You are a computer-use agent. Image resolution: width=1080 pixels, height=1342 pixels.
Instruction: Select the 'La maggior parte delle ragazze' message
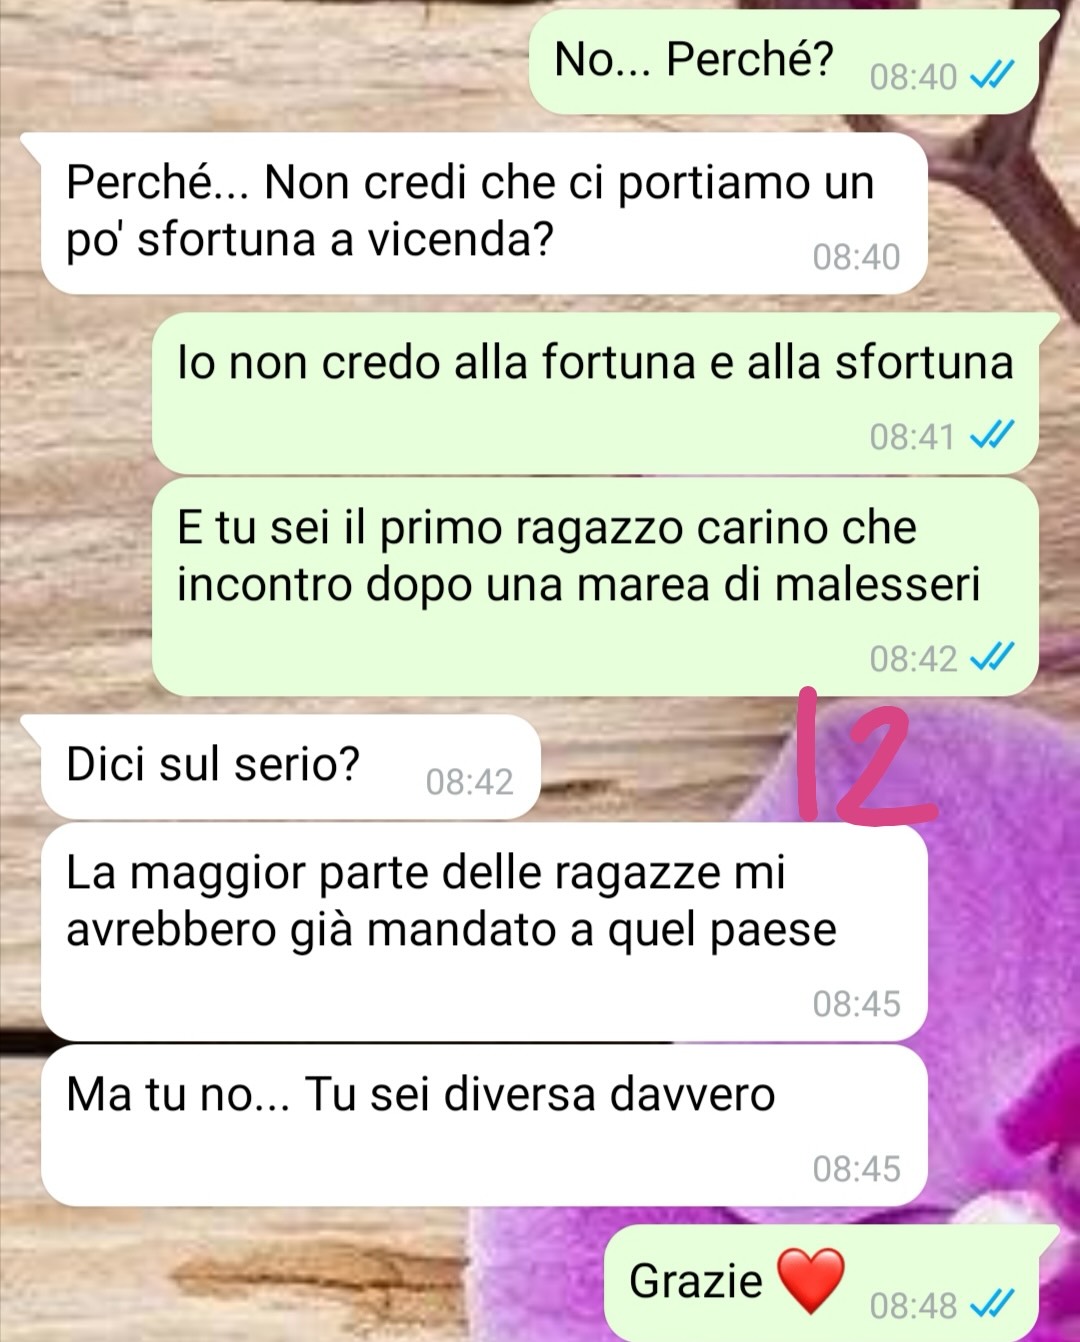[485, 931]
